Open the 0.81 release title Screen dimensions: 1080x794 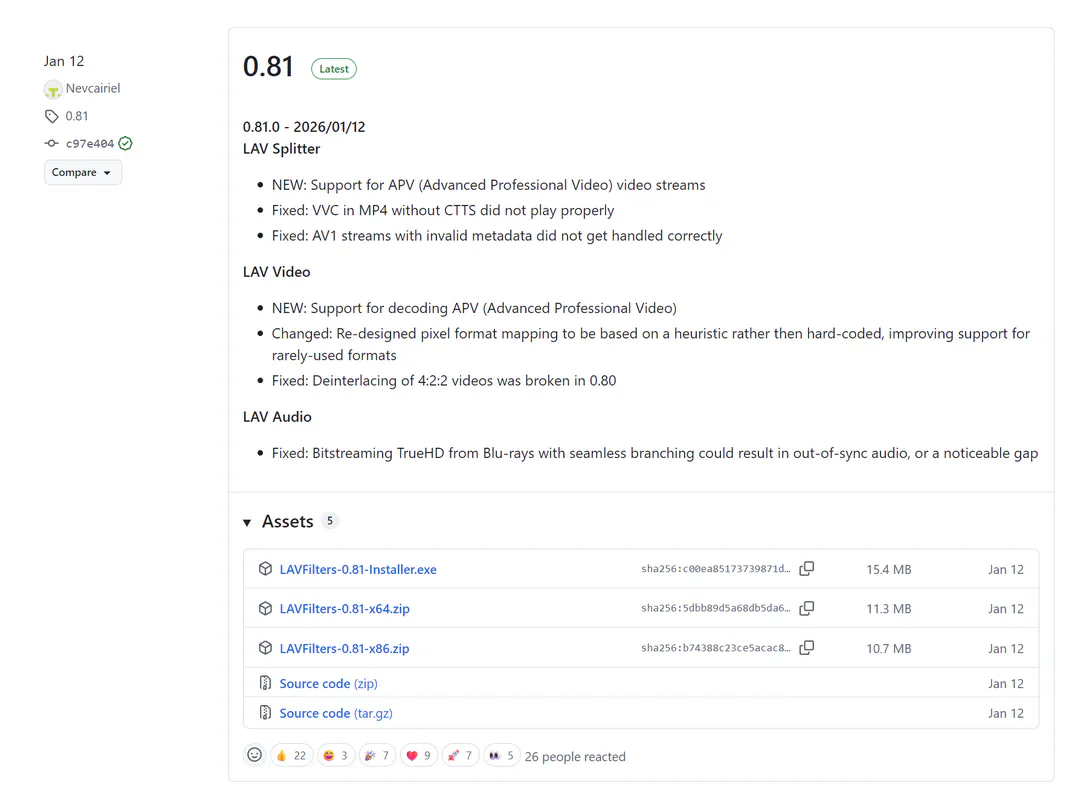coord(268,67)
